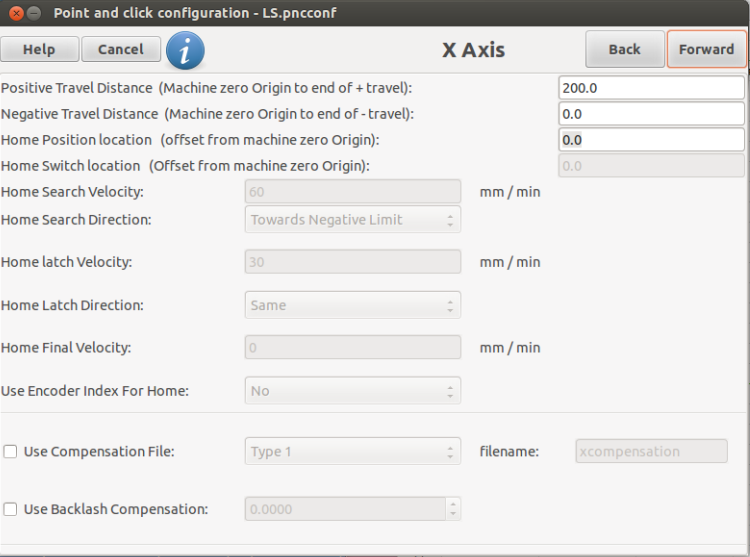This screenshot has width=750, height=557.
Task: Click the Cancel button
Action: [121, 49]
